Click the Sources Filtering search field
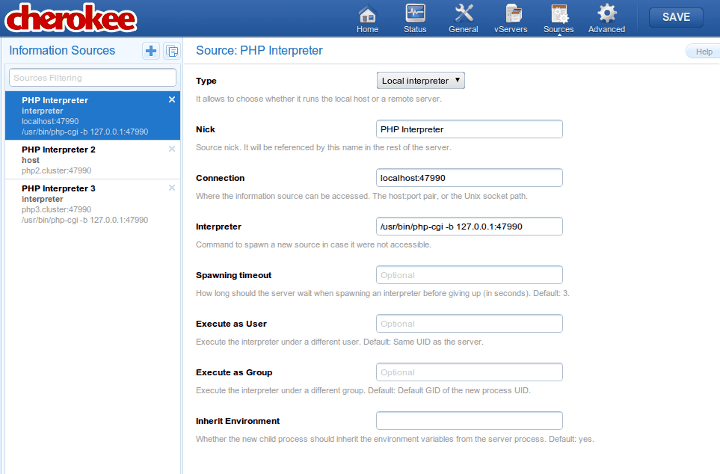 coord(92,77)
